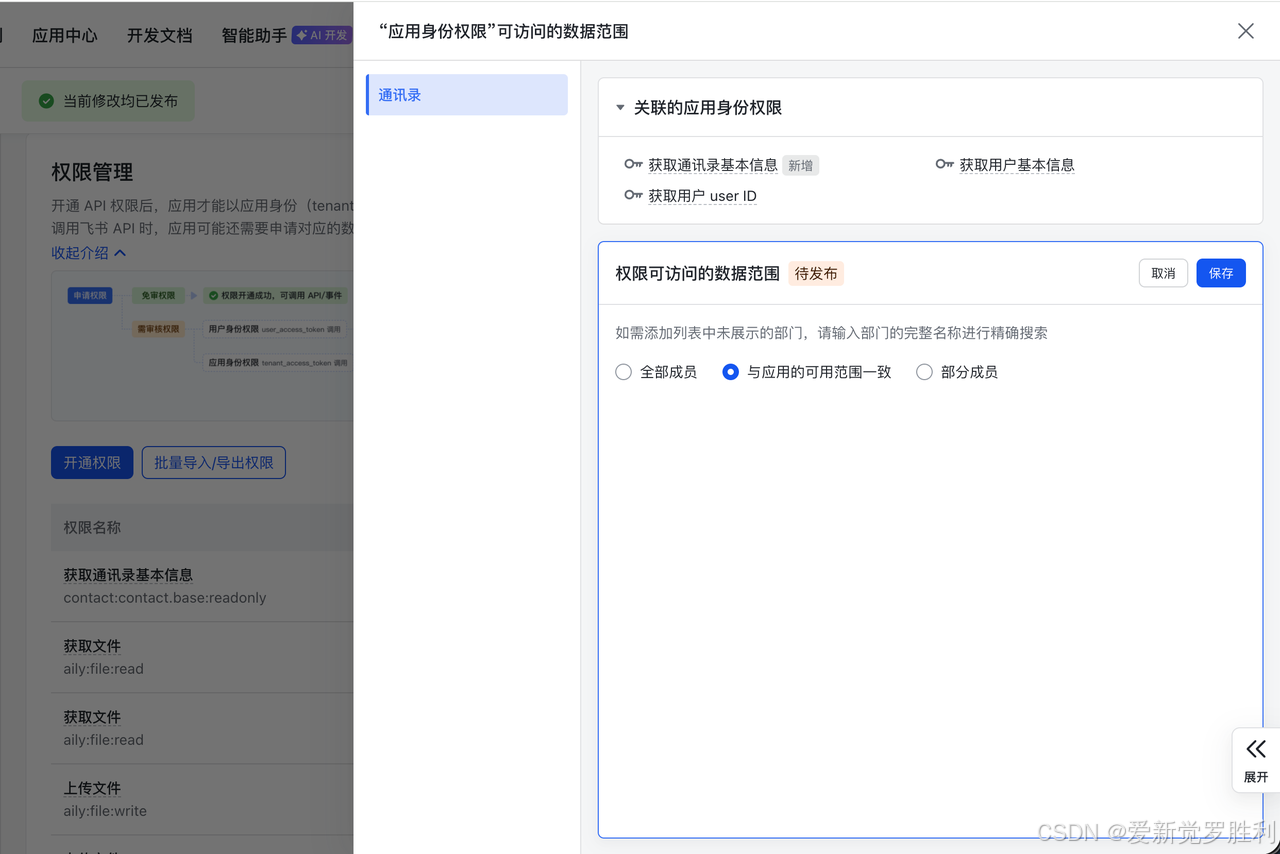Screen dimensions: 1280x854
Task: Open 开发文档 in top navigation
Action: (x=160, y=35)
